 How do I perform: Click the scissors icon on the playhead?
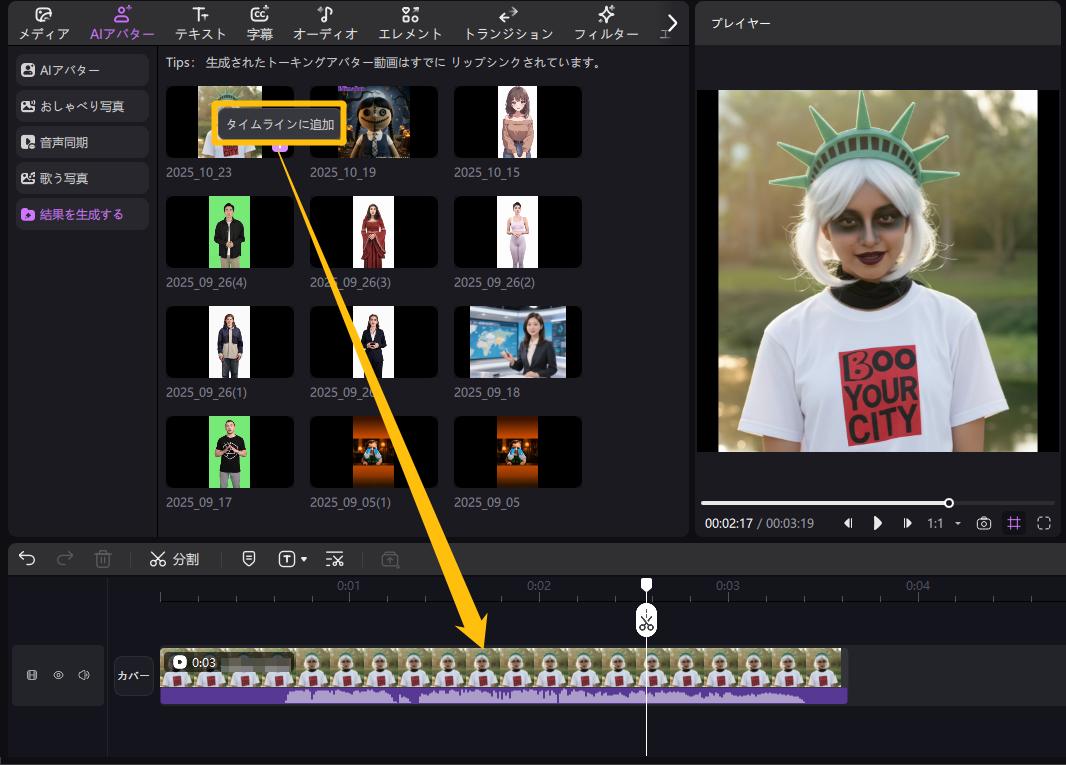point(646,622)
